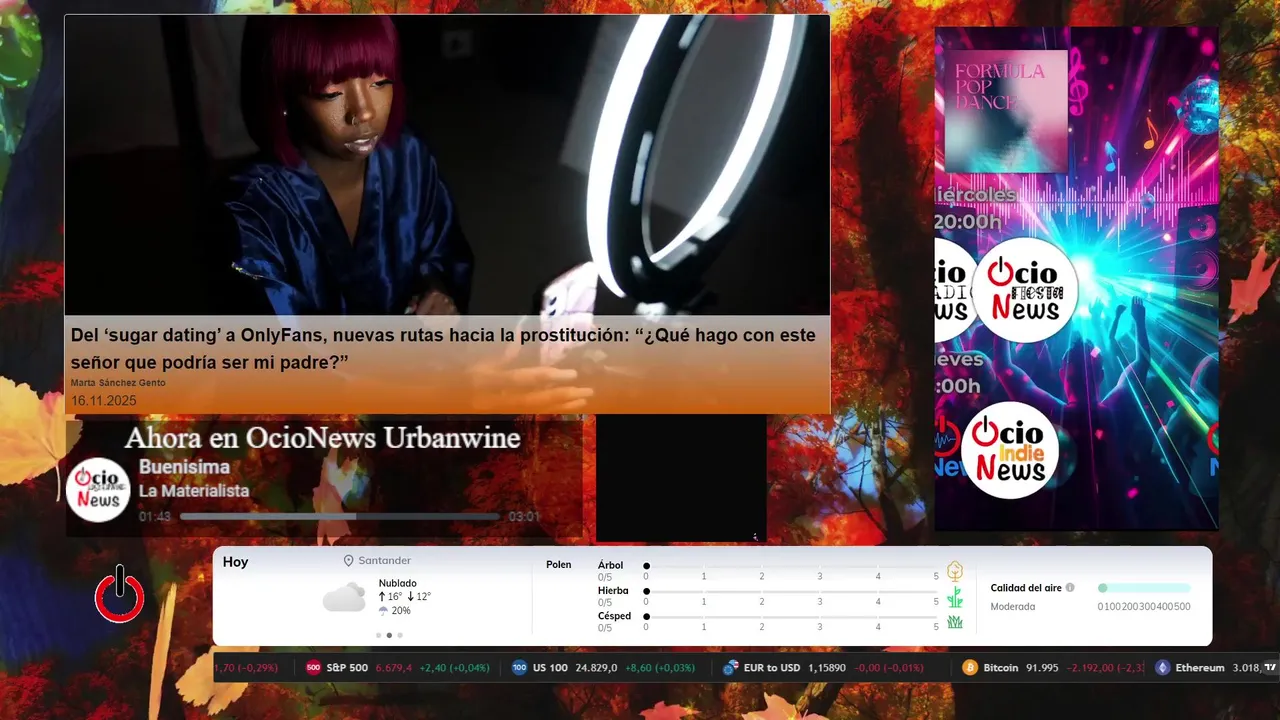
Task: Click the song title 'Buenisima'
Action: tap(184, 467)
